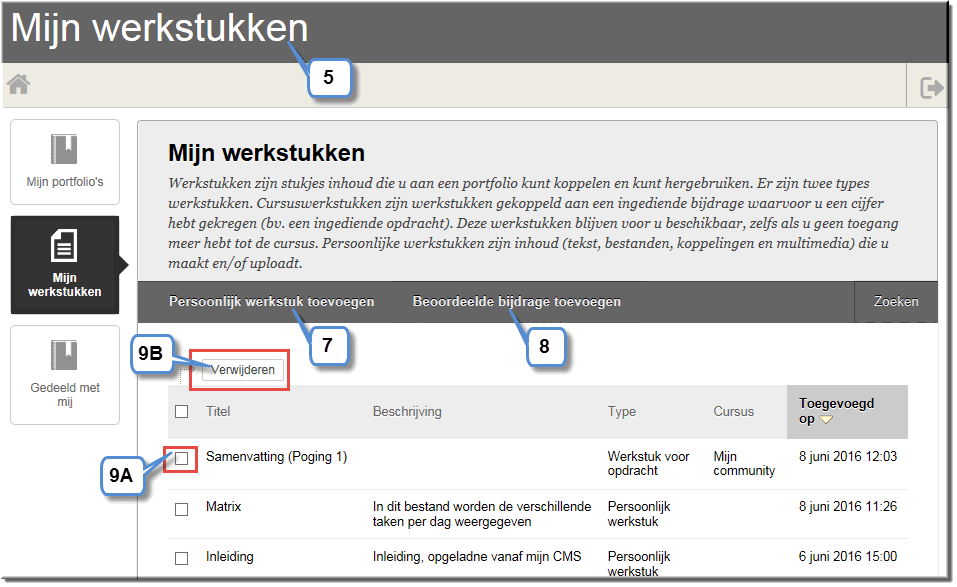The image size is (957, 587).
Task: Open the Samenvatting (Poging 1) title link
Action: click(x=276, y=456)
